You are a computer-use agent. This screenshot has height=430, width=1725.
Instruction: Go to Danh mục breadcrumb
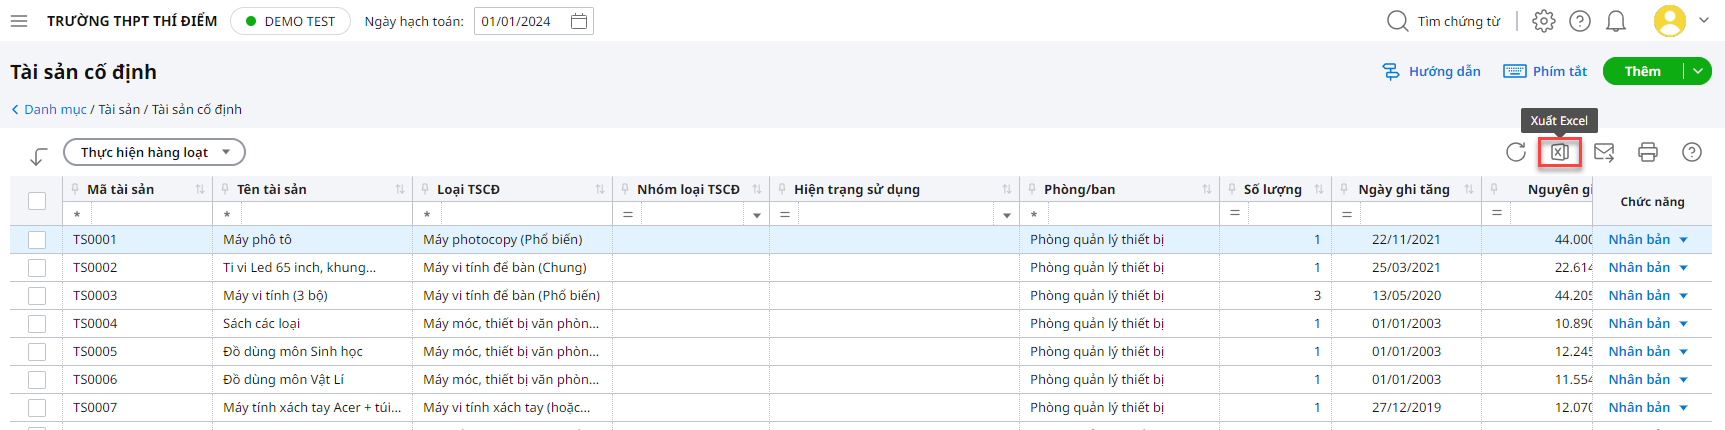pos(55,110)
